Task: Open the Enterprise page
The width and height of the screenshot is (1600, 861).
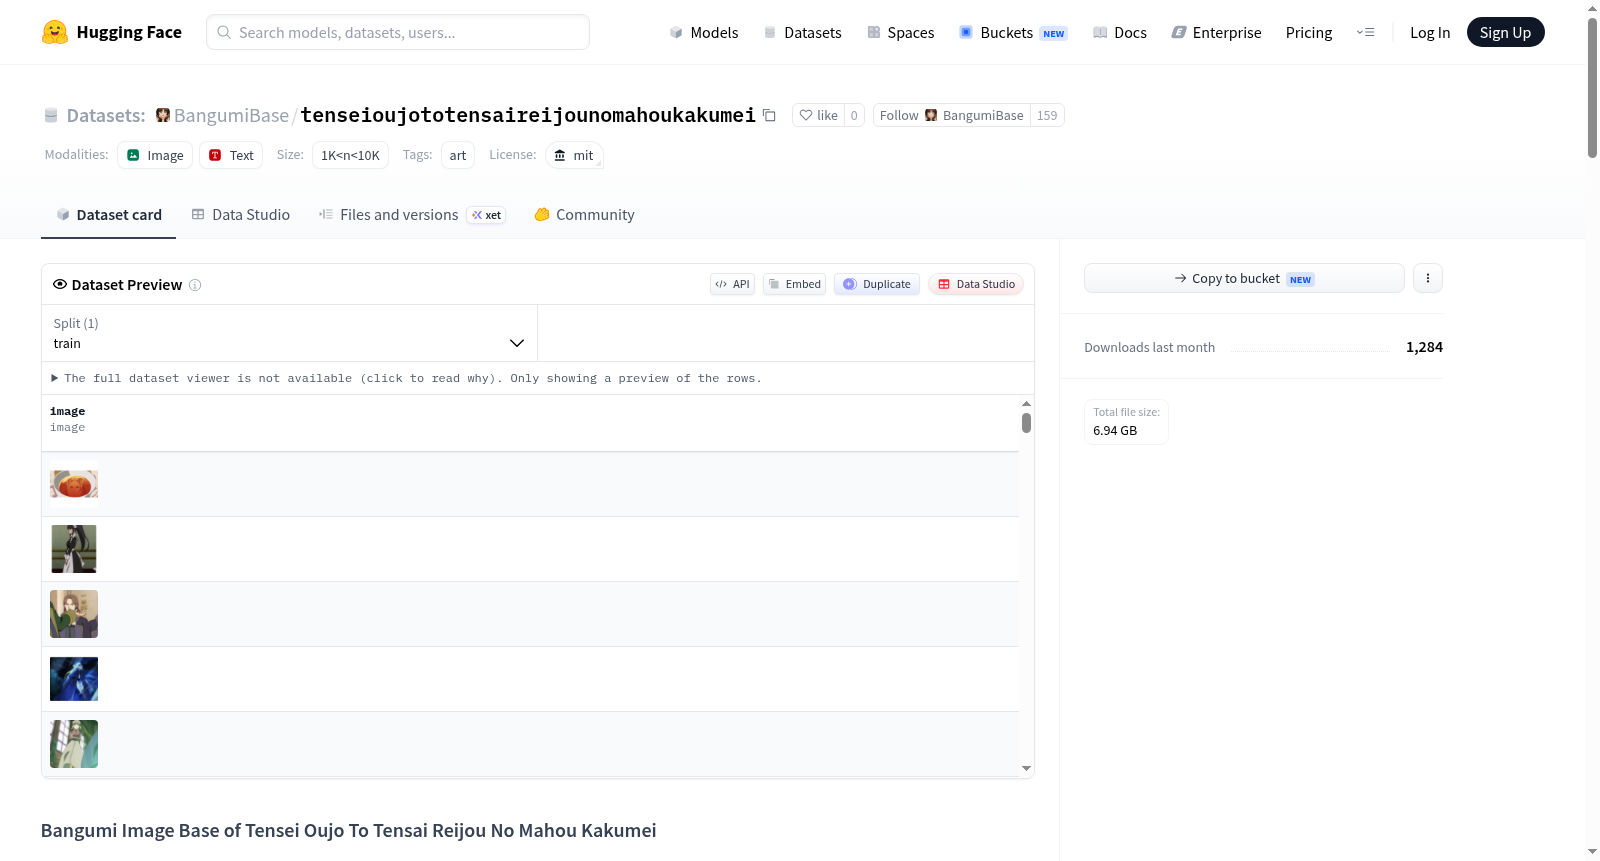Action: tap(1217, 32)
